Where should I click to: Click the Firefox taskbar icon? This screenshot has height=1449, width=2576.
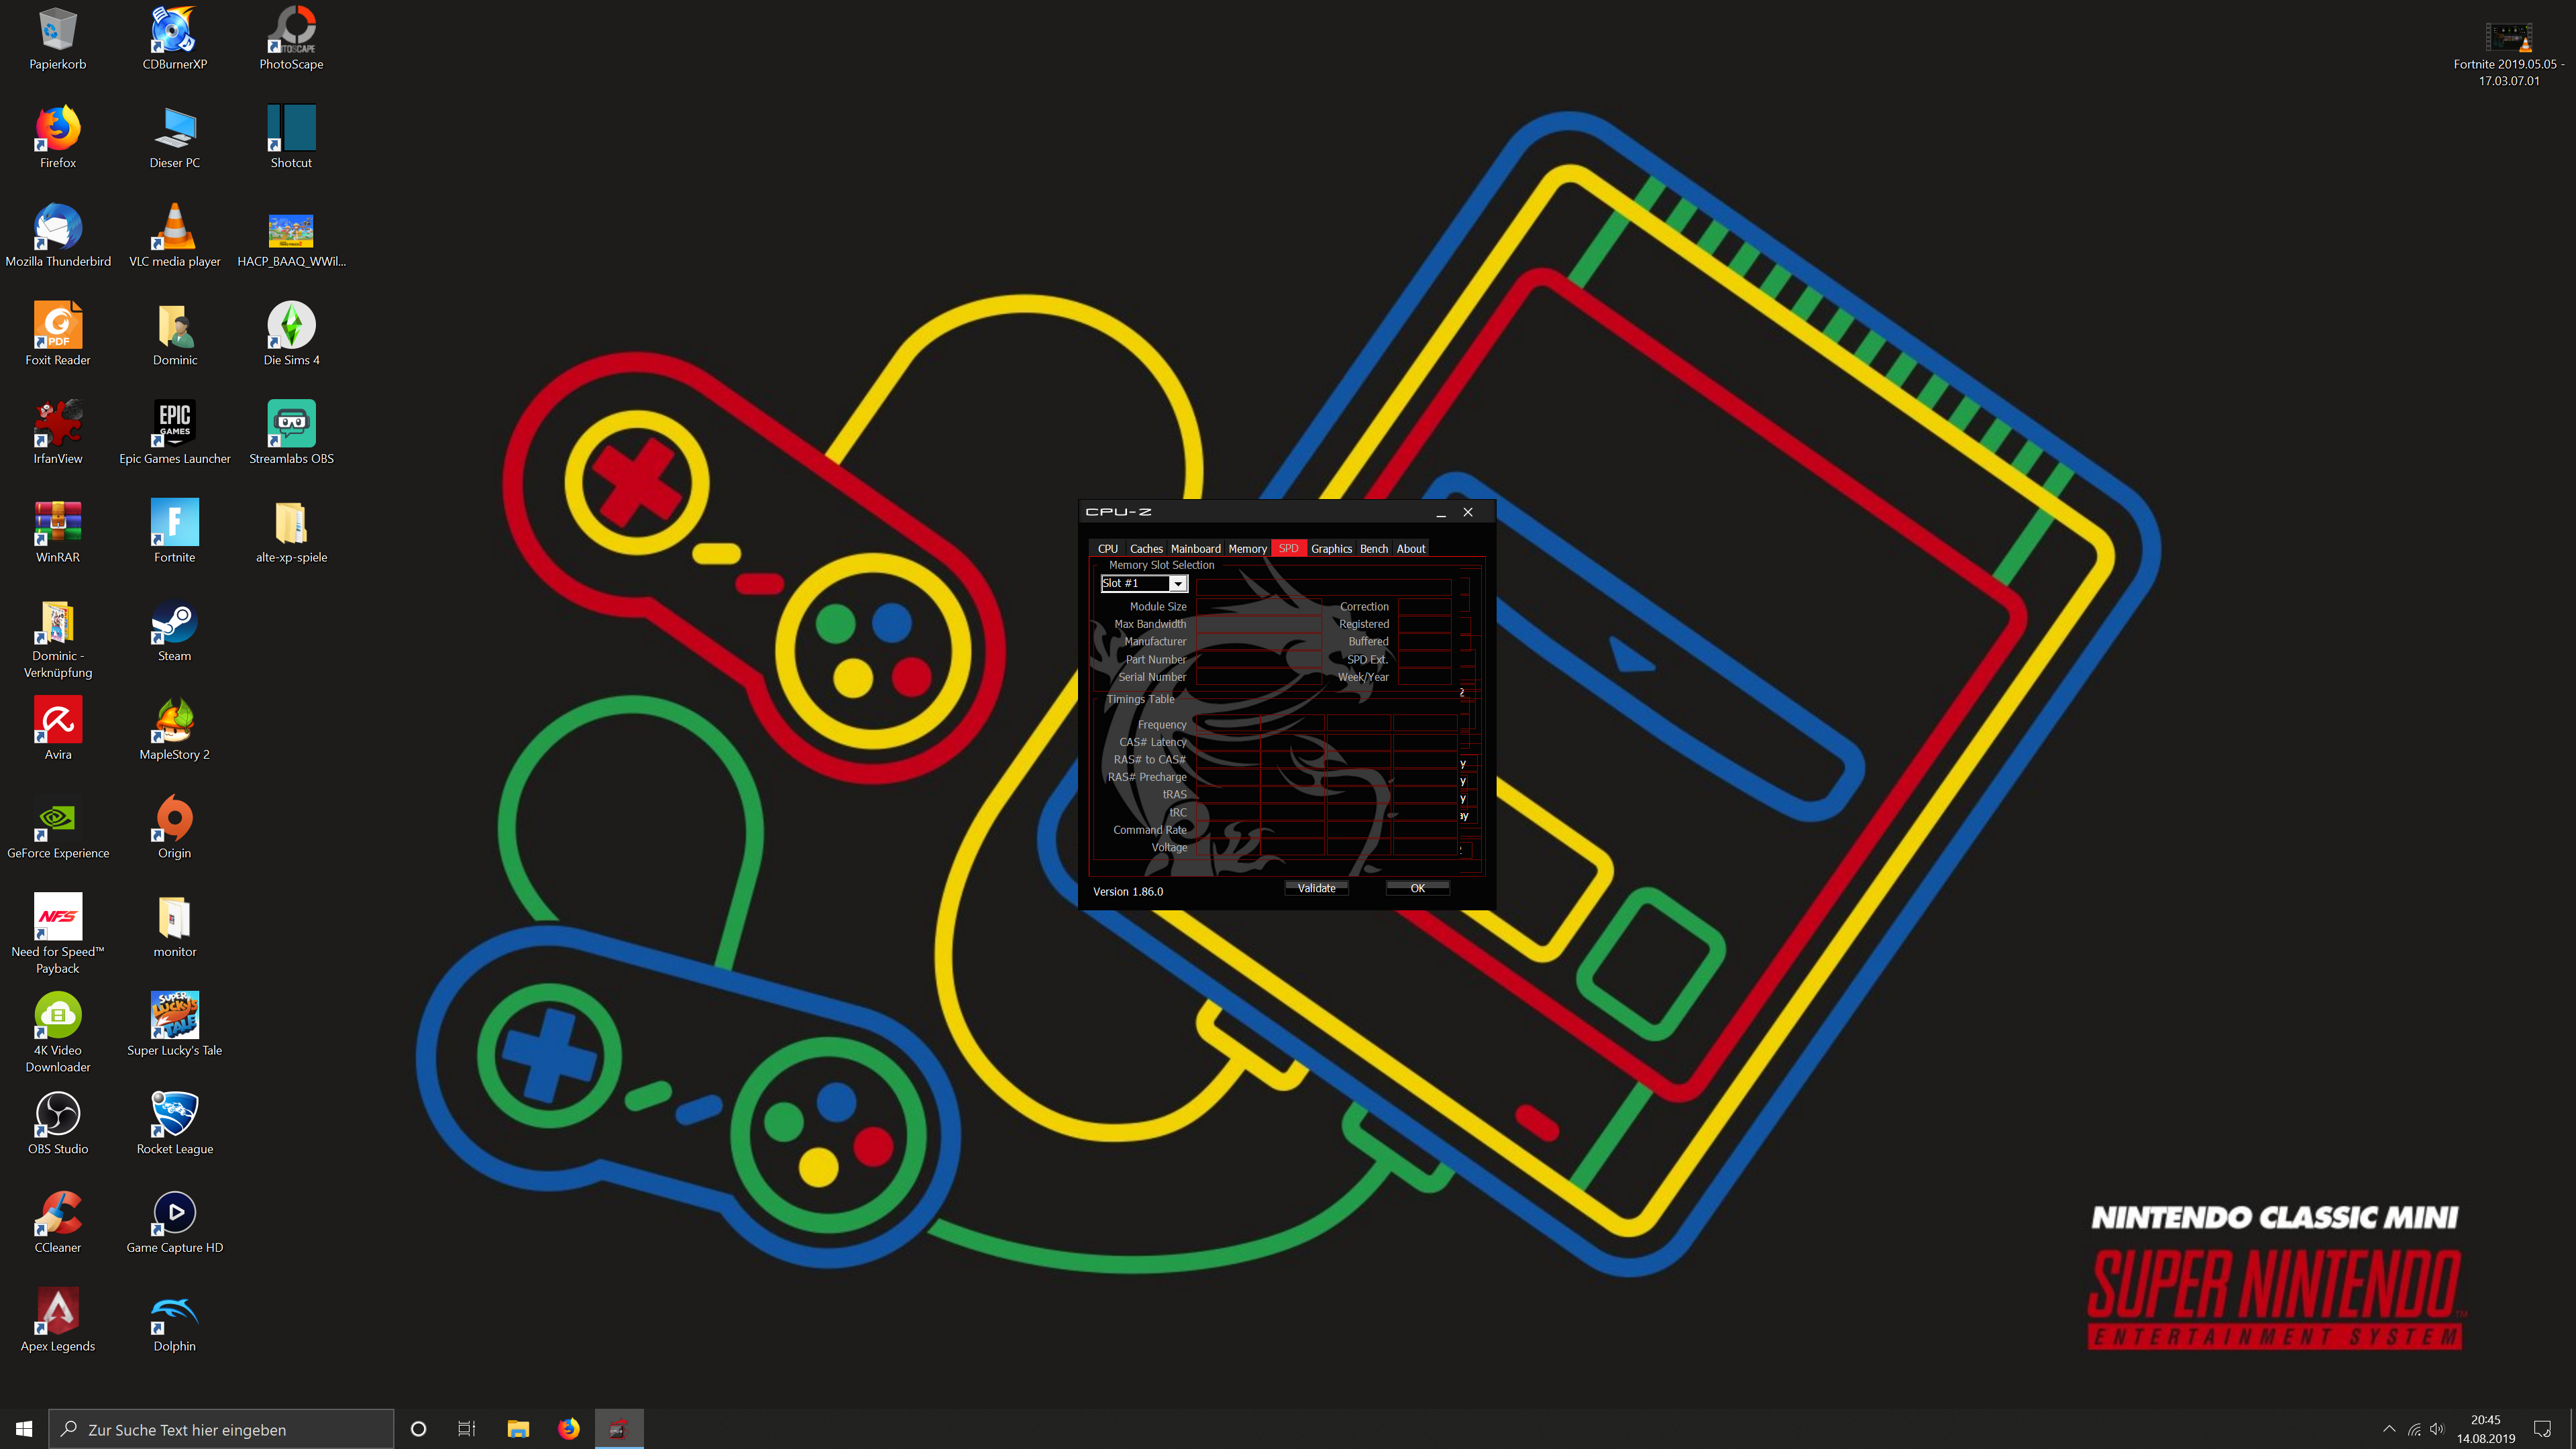(x=568, y=1429)
